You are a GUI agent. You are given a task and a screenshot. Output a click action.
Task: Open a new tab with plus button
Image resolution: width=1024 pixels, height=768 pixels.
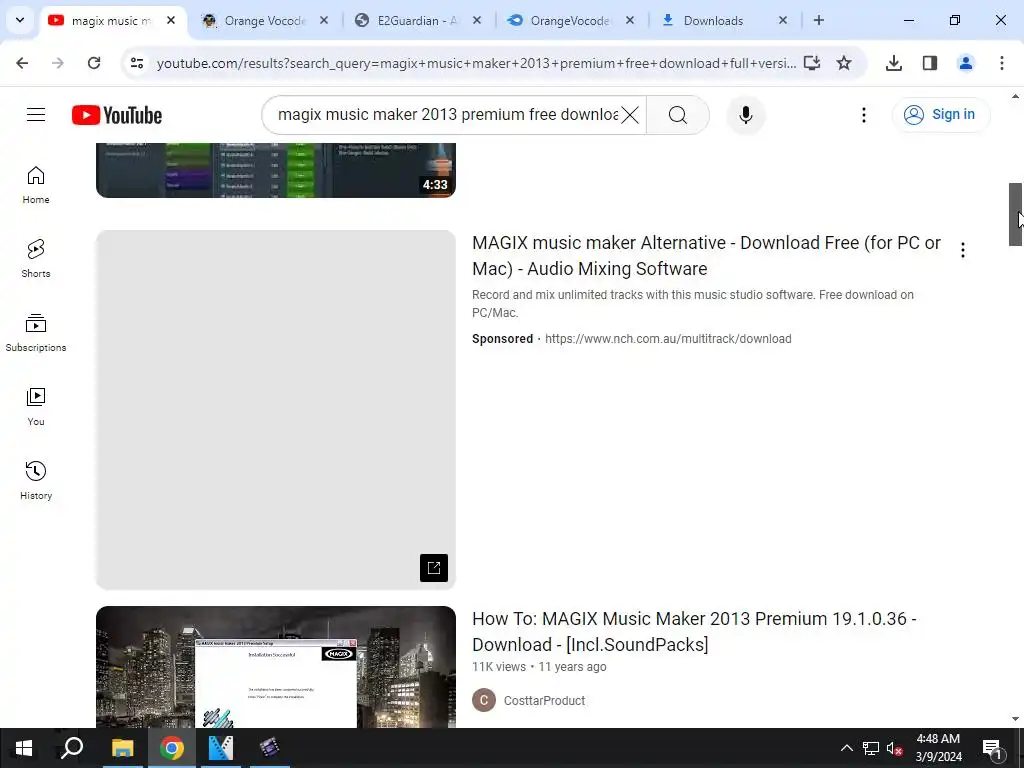pos(818,21)
